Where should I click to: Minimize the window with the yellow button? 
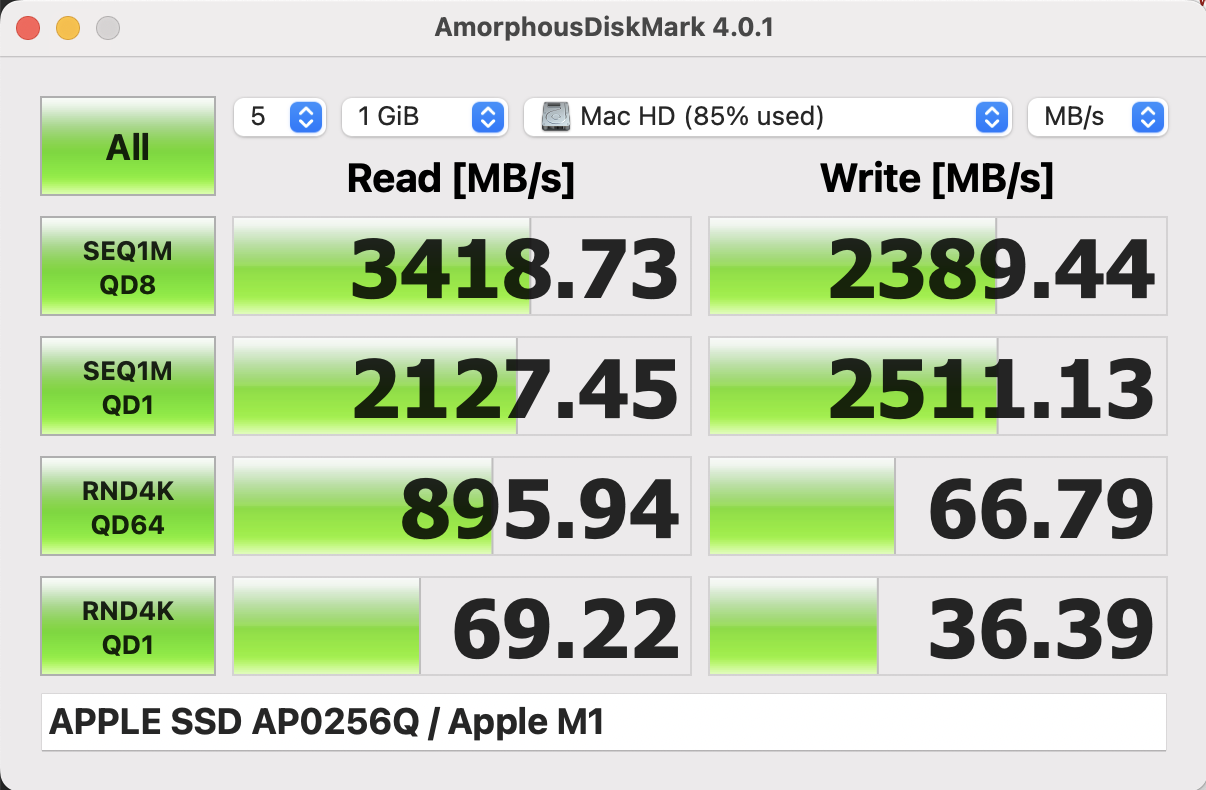coord(68,28)
